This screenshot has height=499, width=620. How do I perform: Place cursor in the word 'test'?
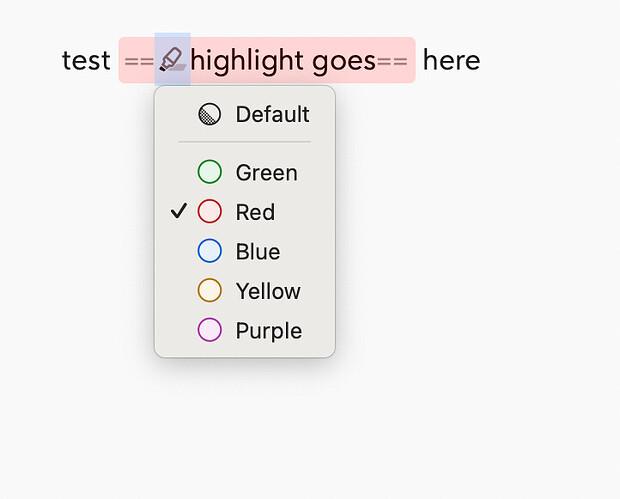pos(86,60)
